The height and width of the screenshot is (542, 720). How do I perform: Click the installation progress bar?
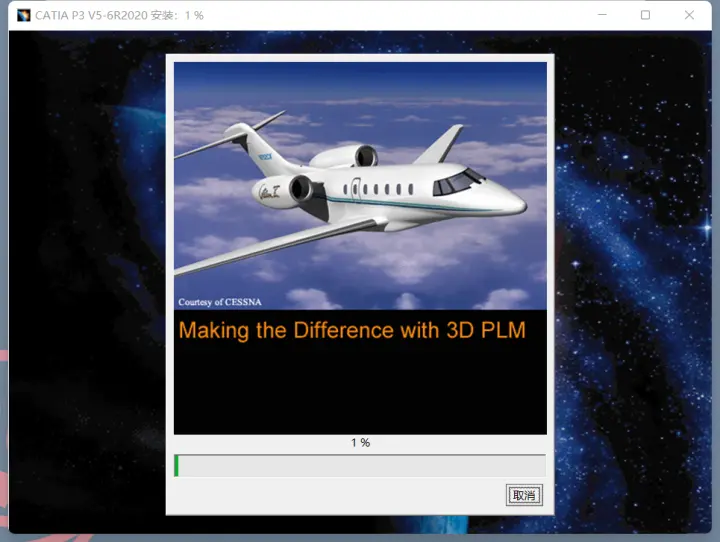point(360,465)
